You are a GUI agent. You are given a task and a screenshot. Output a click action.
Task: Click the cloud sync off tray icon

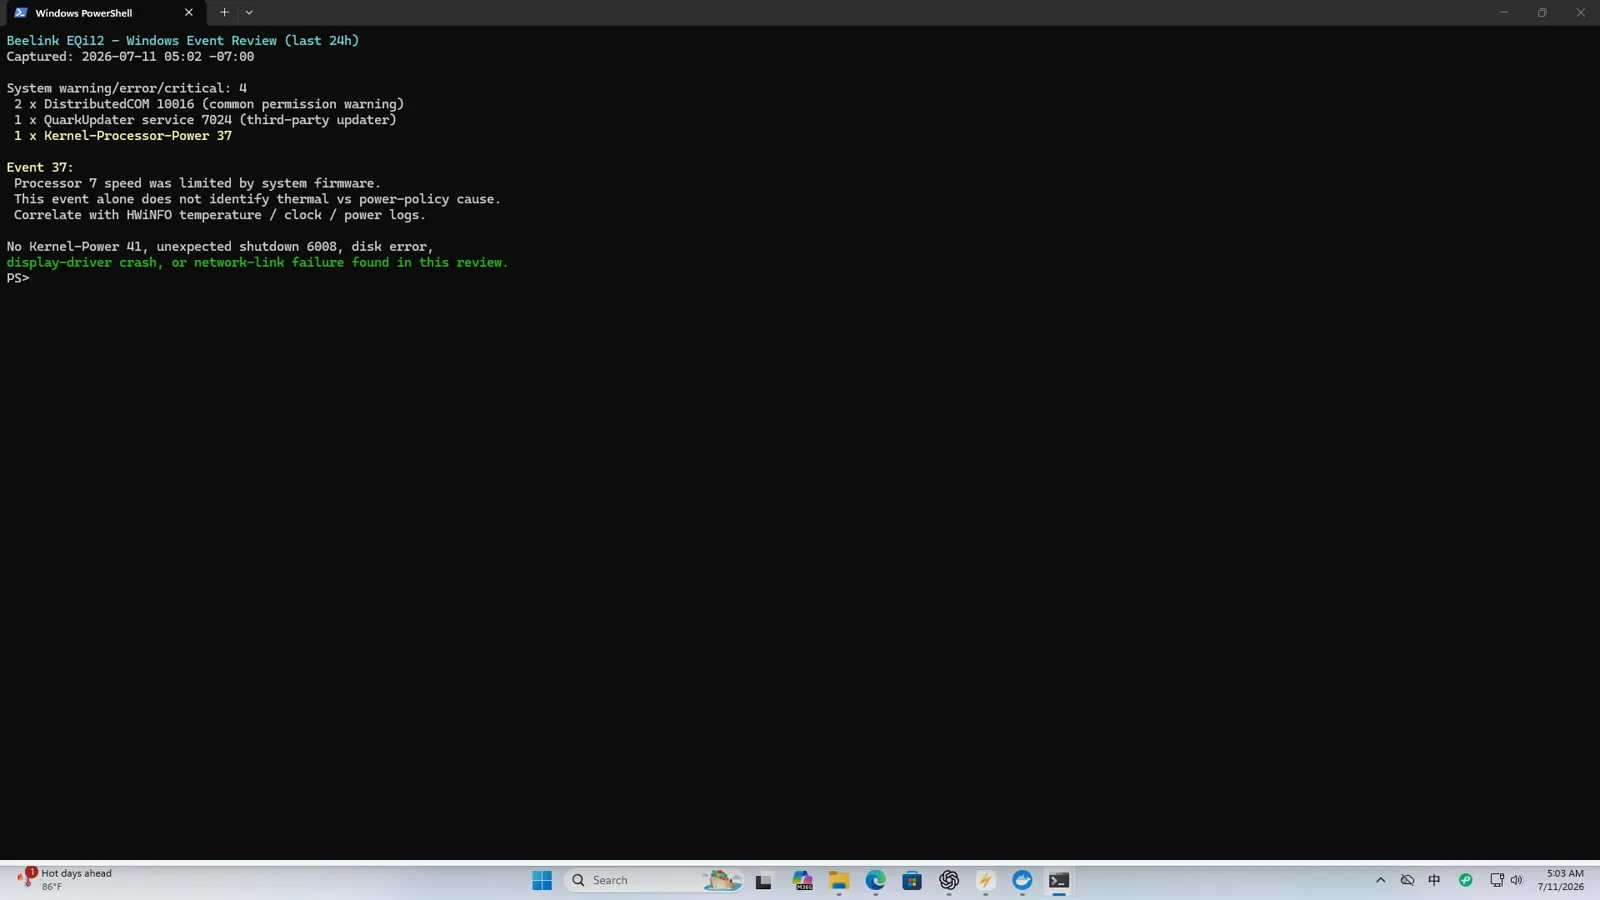[x=1407, y=880]
